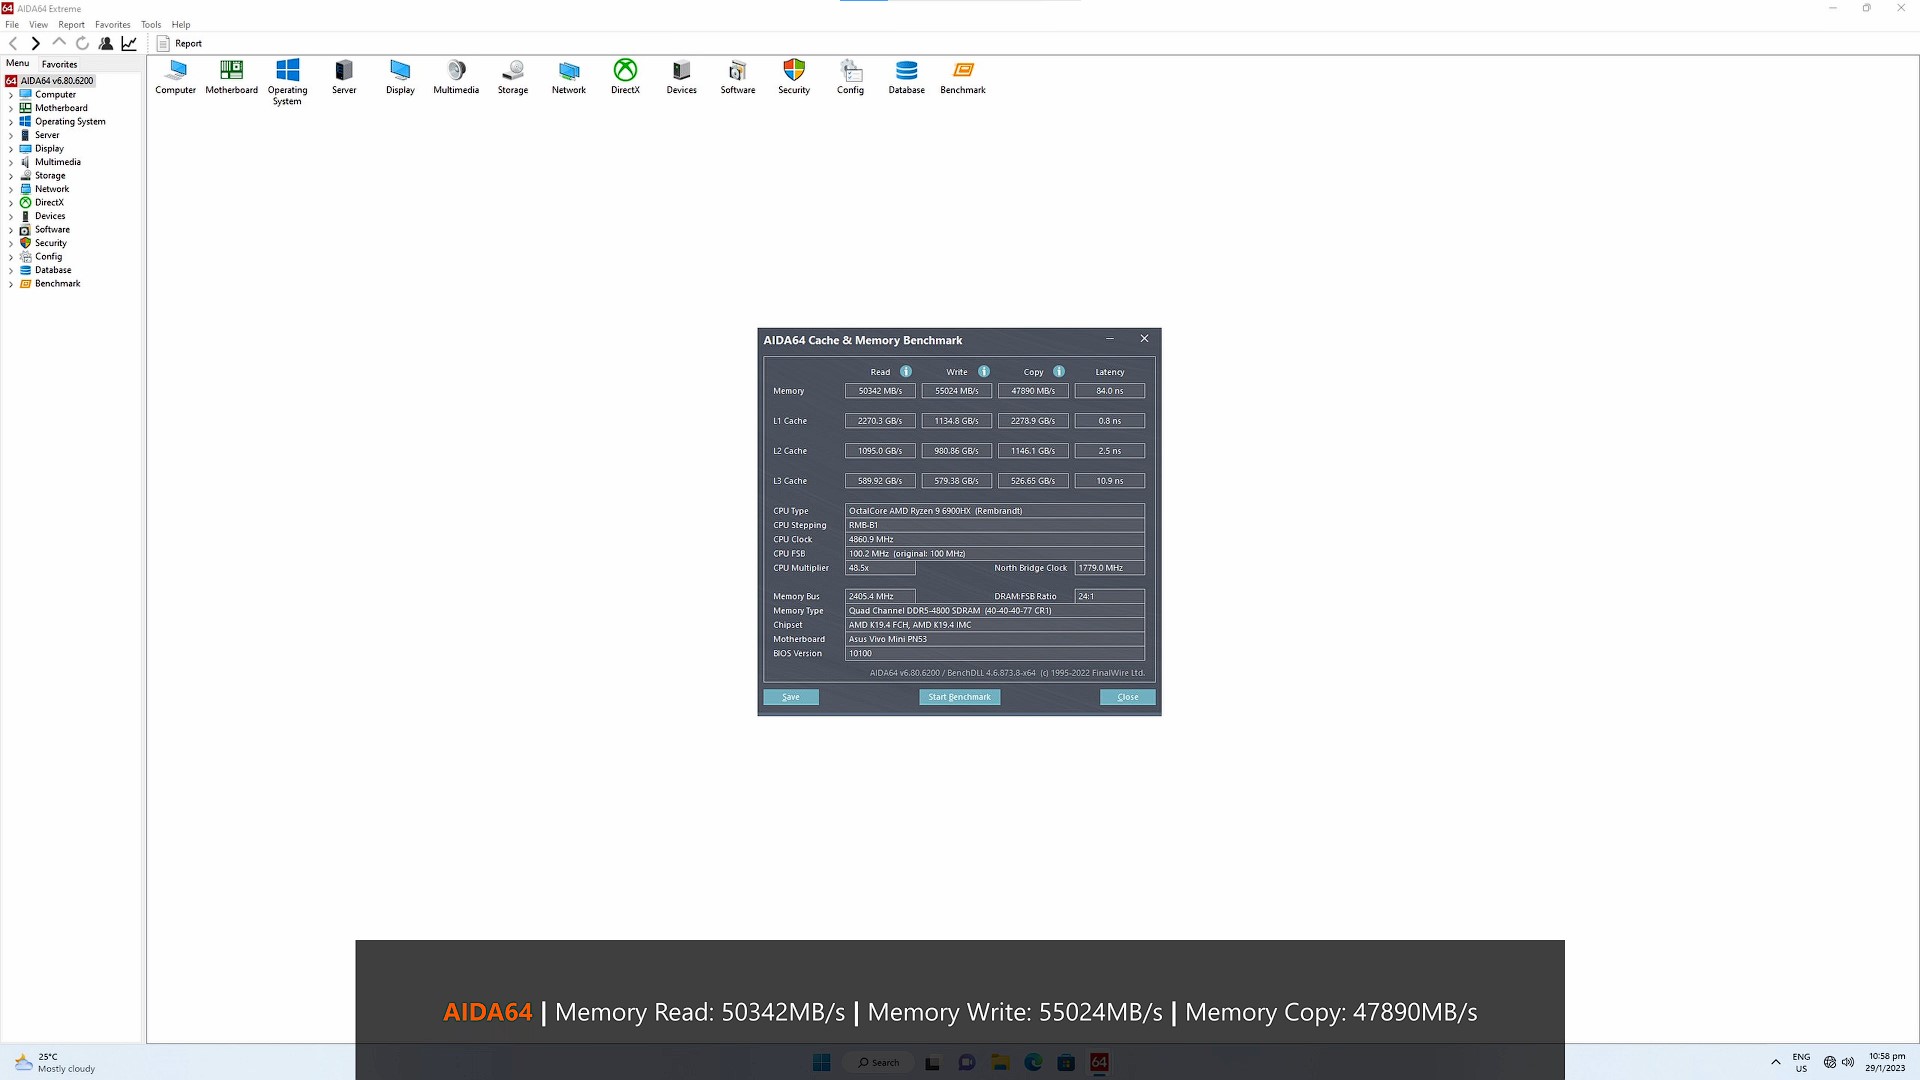Click the user accounts toolbar icon
1920x1080 pixels.
coord(106,43)
